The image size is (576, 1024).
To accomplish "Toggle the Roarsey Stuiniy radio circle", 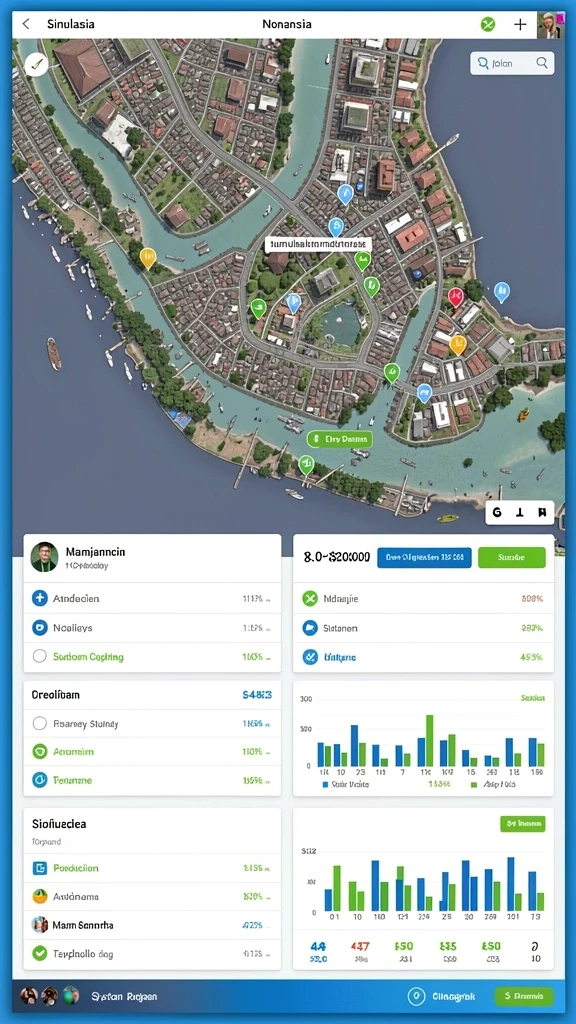I will pyautogui.click(x=40, y=723).
